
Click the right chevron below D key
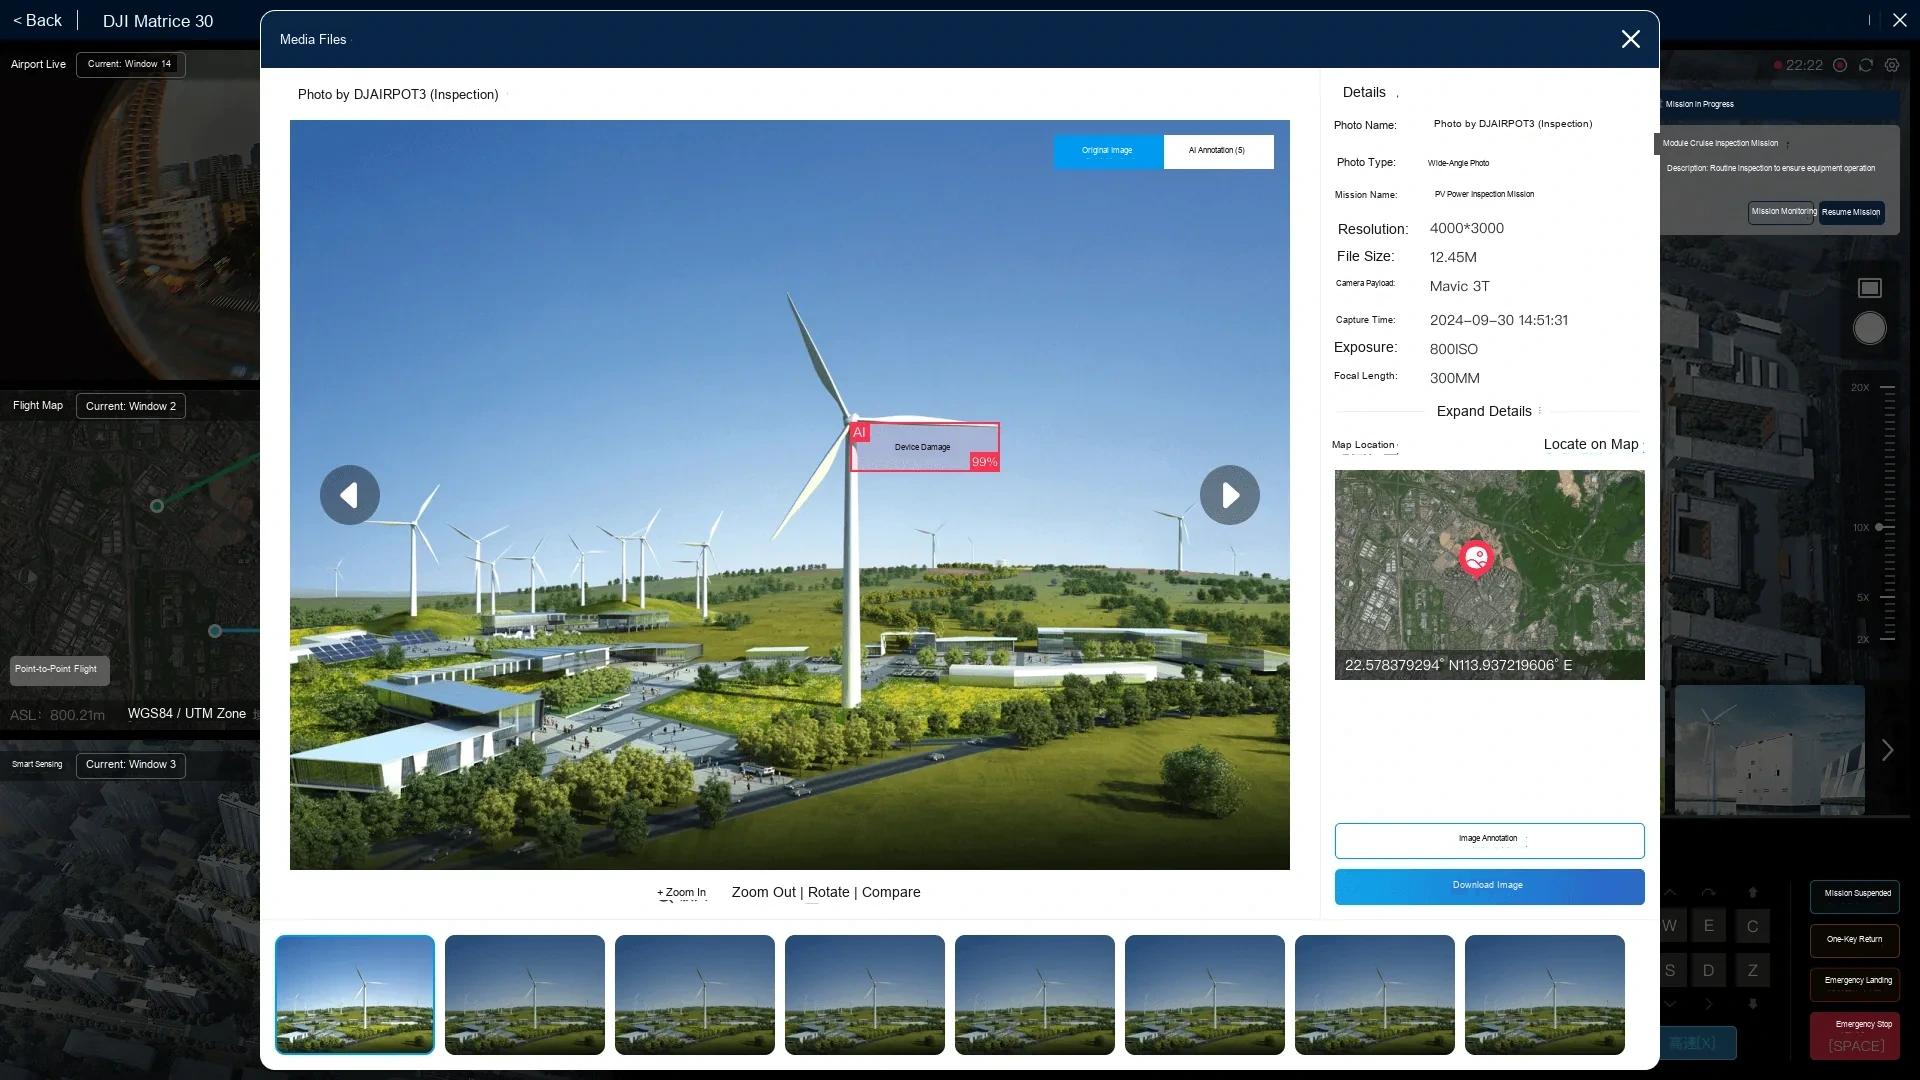[1709, 1003]
